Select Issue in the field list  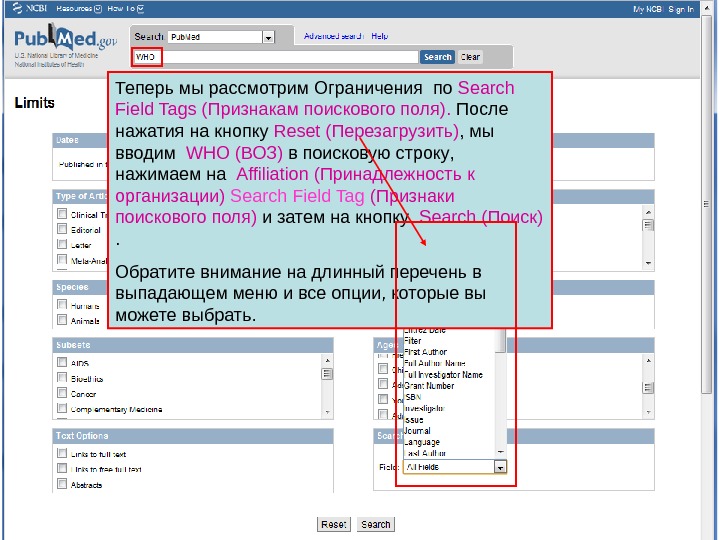(x=414, y=420)
